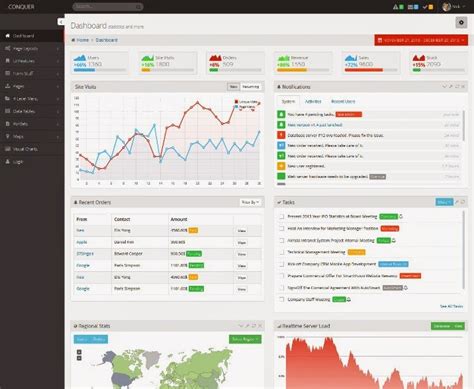Viewport: 474px width, 389px height.
Task: Click the wrench icon in Regional Stats header
Action: pos(247,326)
